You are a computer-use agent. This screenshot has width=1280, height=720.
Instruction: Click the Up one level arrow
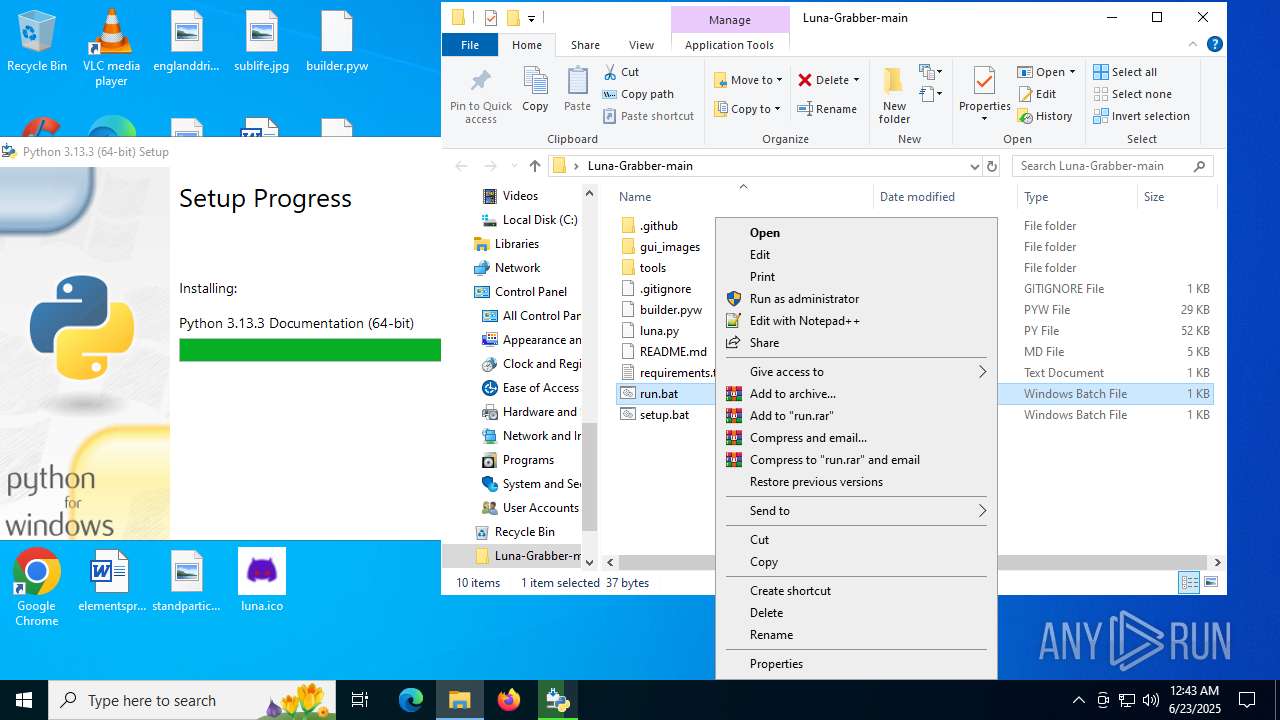[535, 166]
